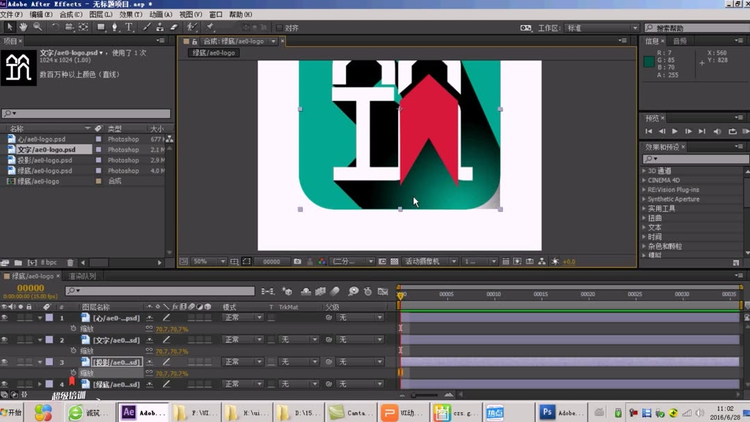Hide layer 2 文字/ae0 with eye icon

4,340
